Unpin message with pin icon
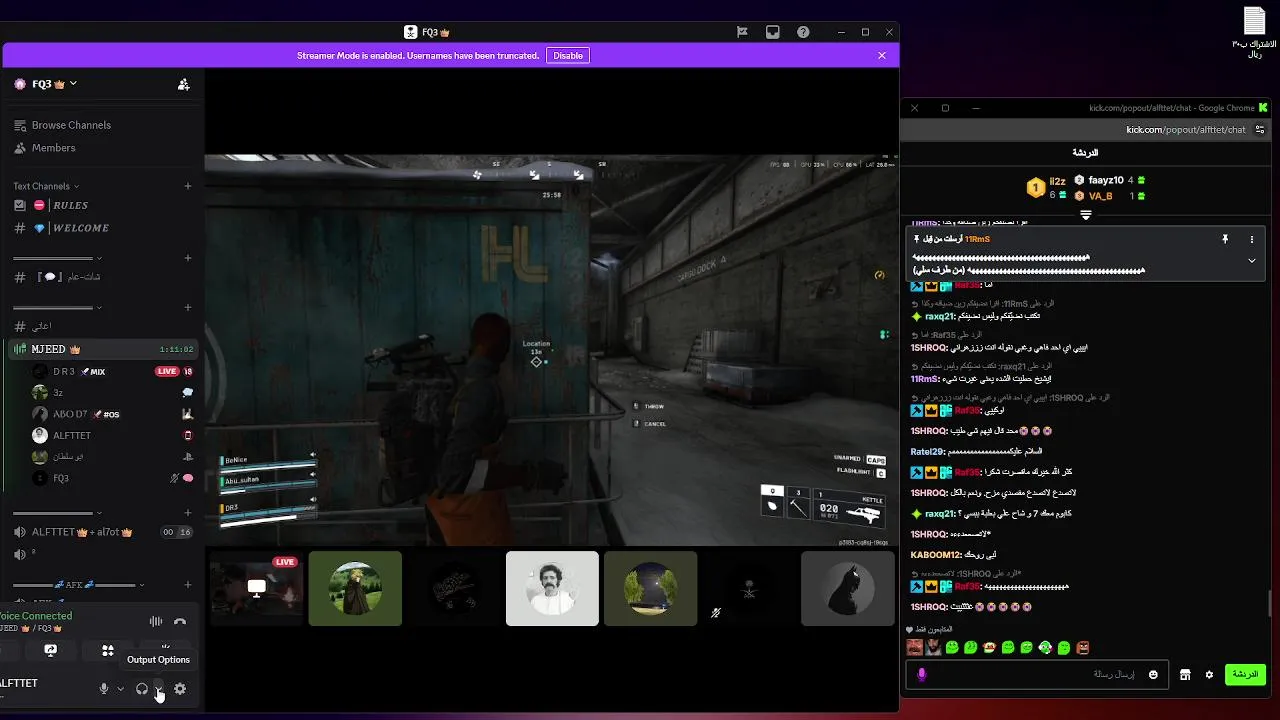Viewport: 1280px width, 720px height. (x=1224, y=240)
